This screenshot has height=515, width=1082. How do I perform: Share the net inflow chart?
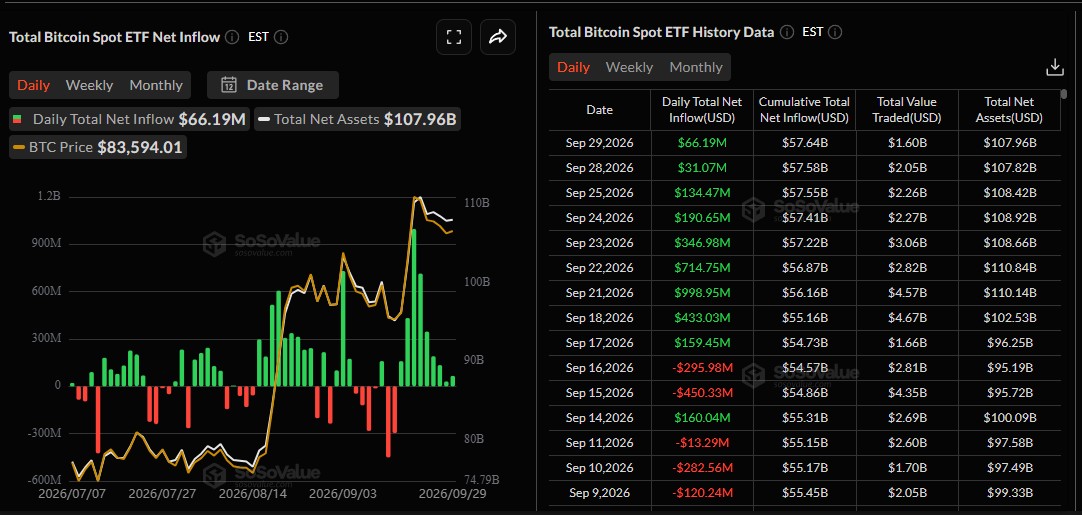coord(498,37)
